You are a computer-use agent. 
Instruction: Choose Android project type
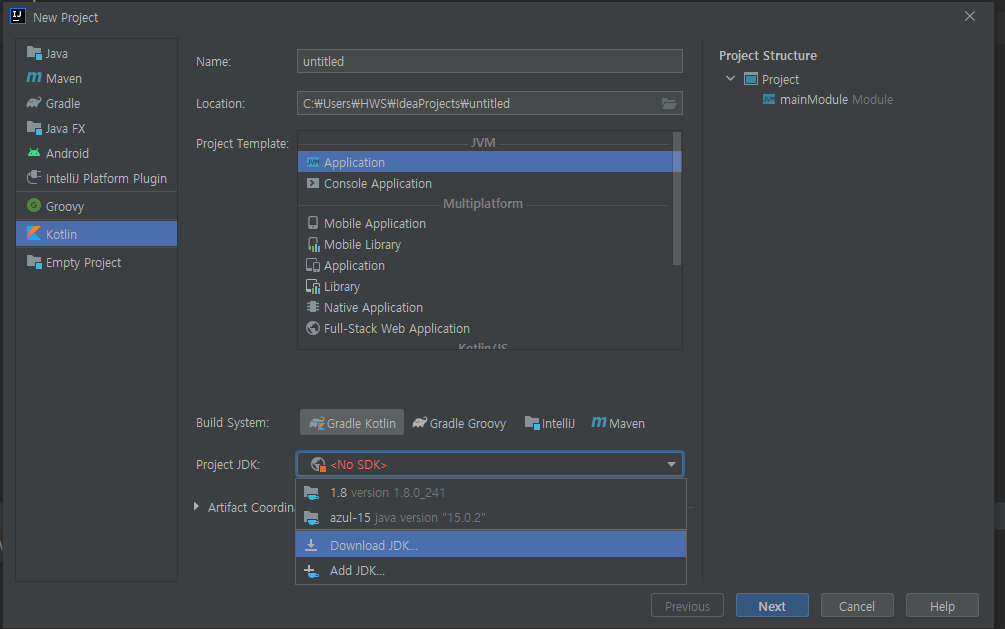click(96, 153)
